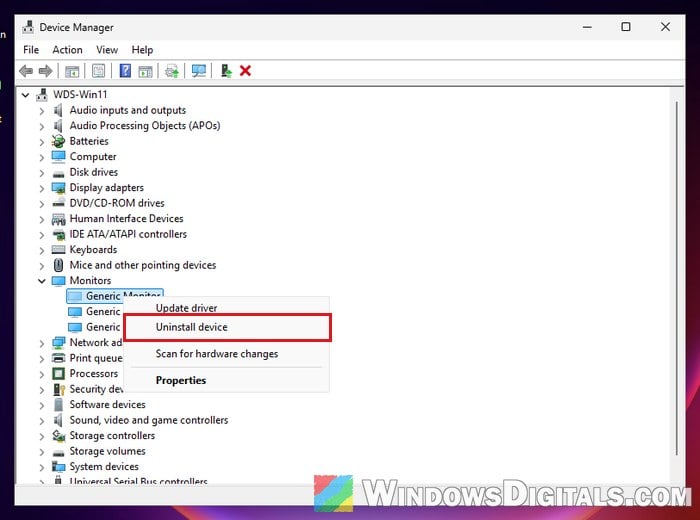Click the Disk drives category icon
Screen dimensions: 700x520
tap(58, 173)
